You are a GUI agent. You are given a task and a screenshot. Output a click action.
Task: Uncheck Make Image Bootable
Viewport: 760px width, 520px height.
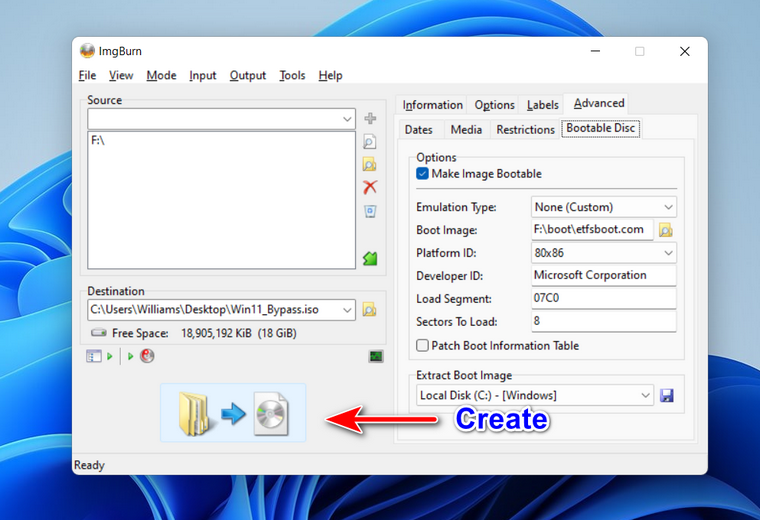point(422,173)
